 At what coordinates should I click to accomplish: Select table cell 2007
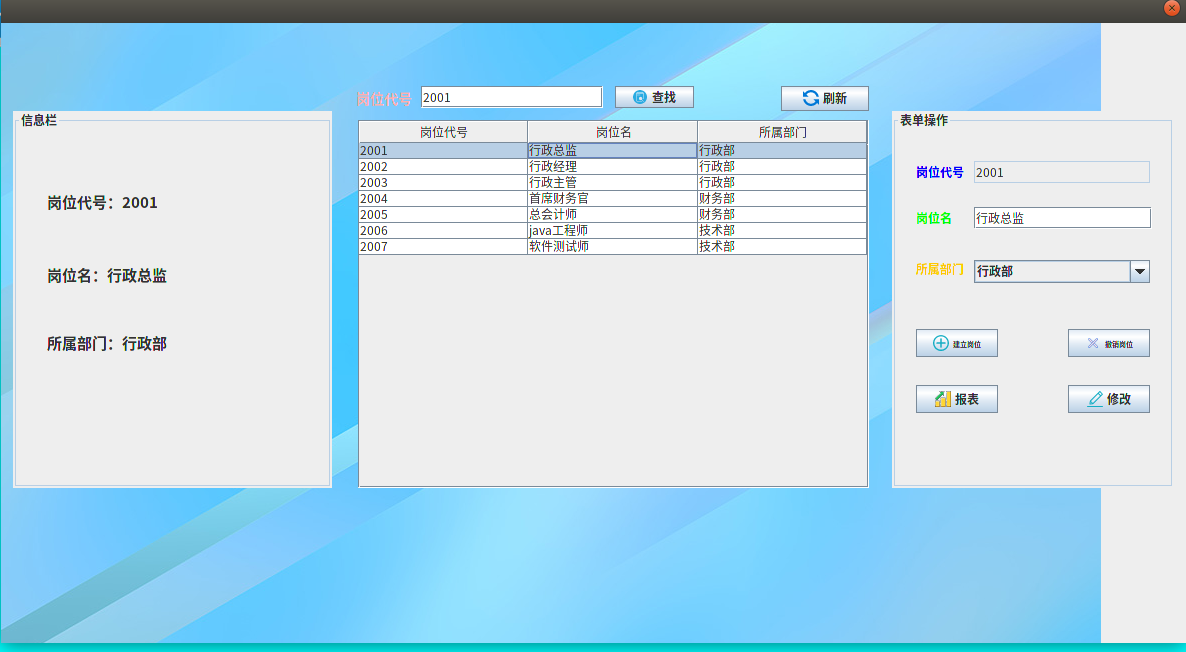click(x=443, y=246)
